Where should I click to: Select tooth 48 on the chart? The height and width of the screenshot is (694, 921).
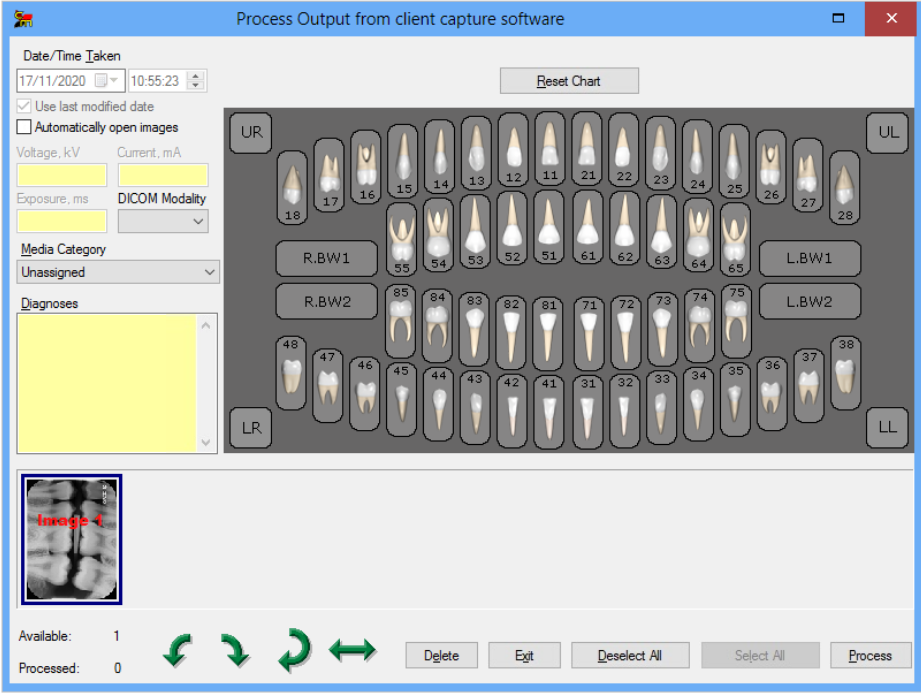coord(291,373)
